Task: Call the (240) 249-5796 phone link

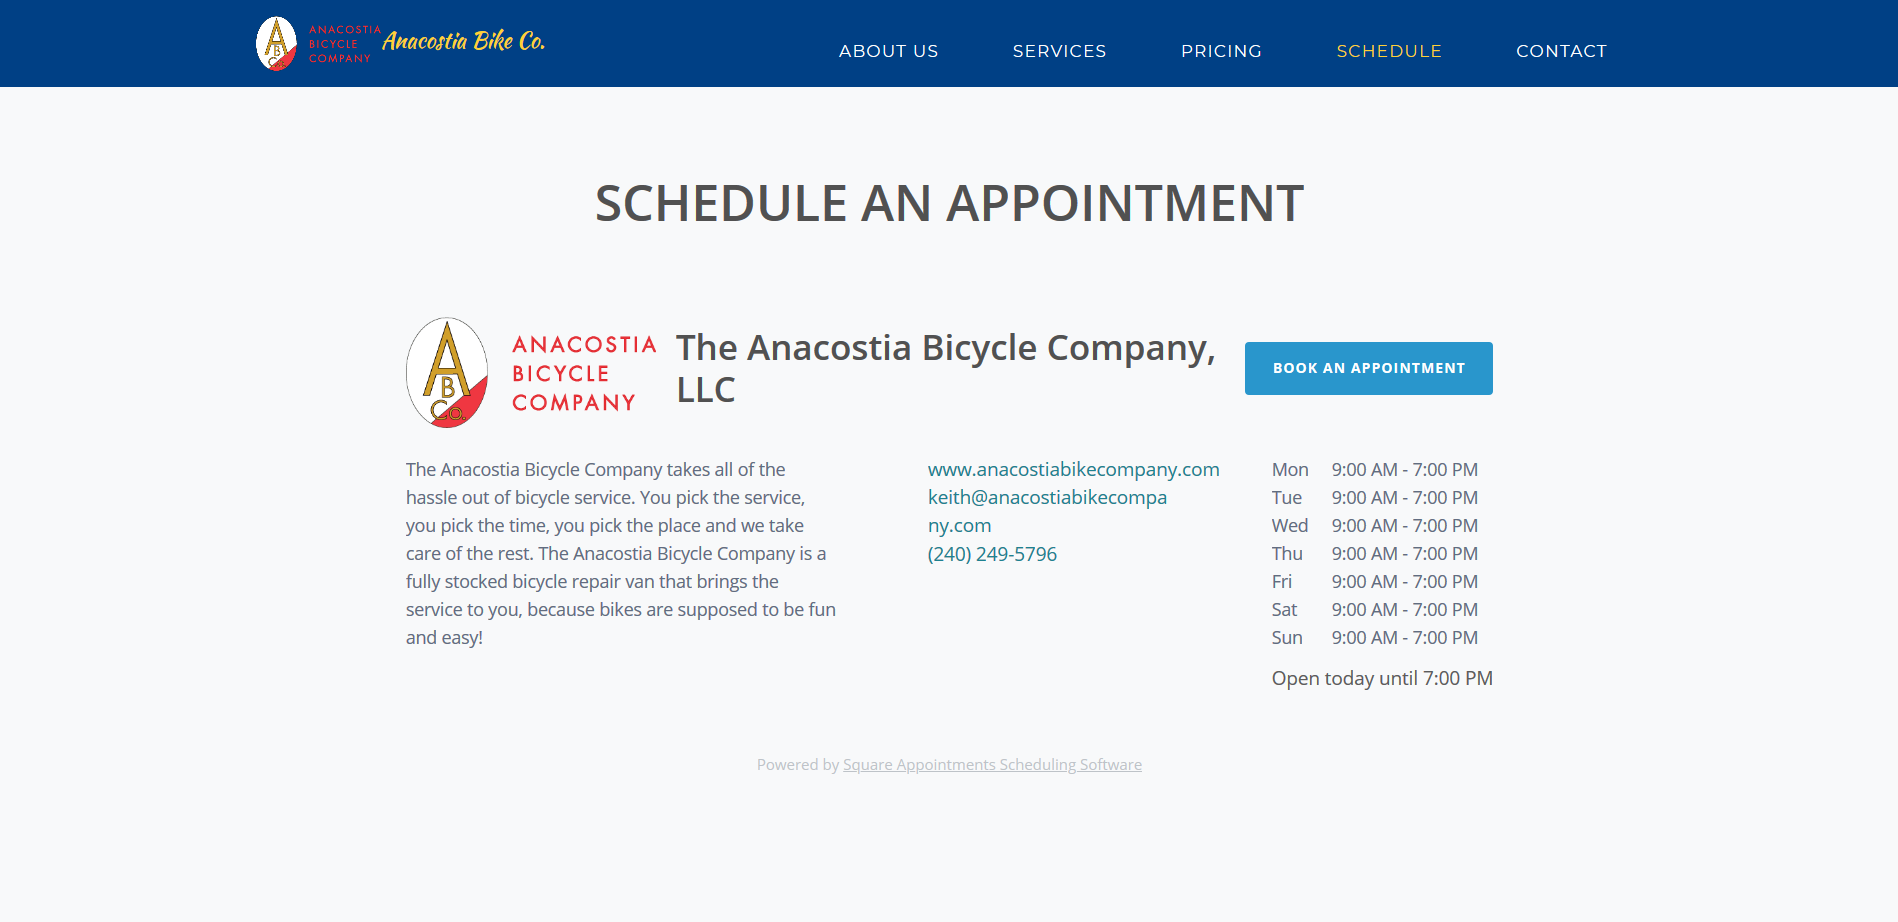Action: tap(992, 554)
